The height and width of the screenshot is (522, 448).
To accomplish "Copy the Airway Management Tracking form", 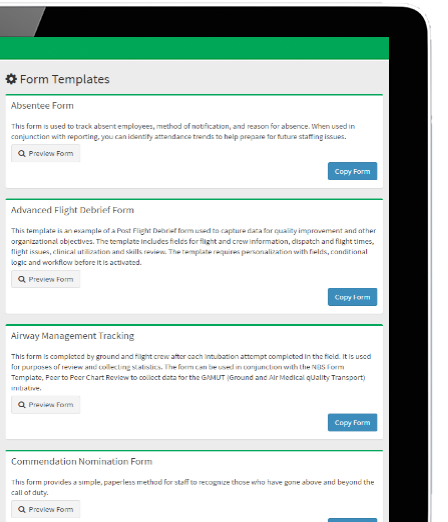I will (352, 422).
